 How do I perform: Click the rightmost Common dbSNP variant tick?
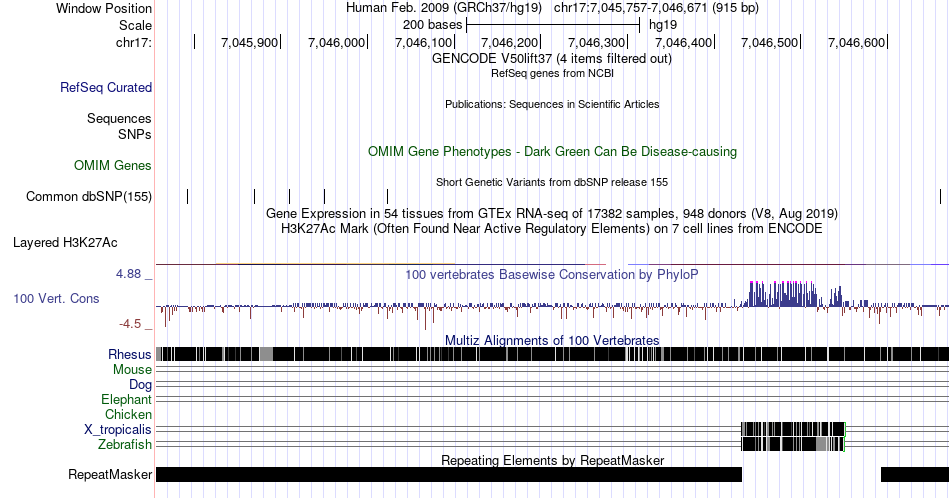click(x=940, y=196)
